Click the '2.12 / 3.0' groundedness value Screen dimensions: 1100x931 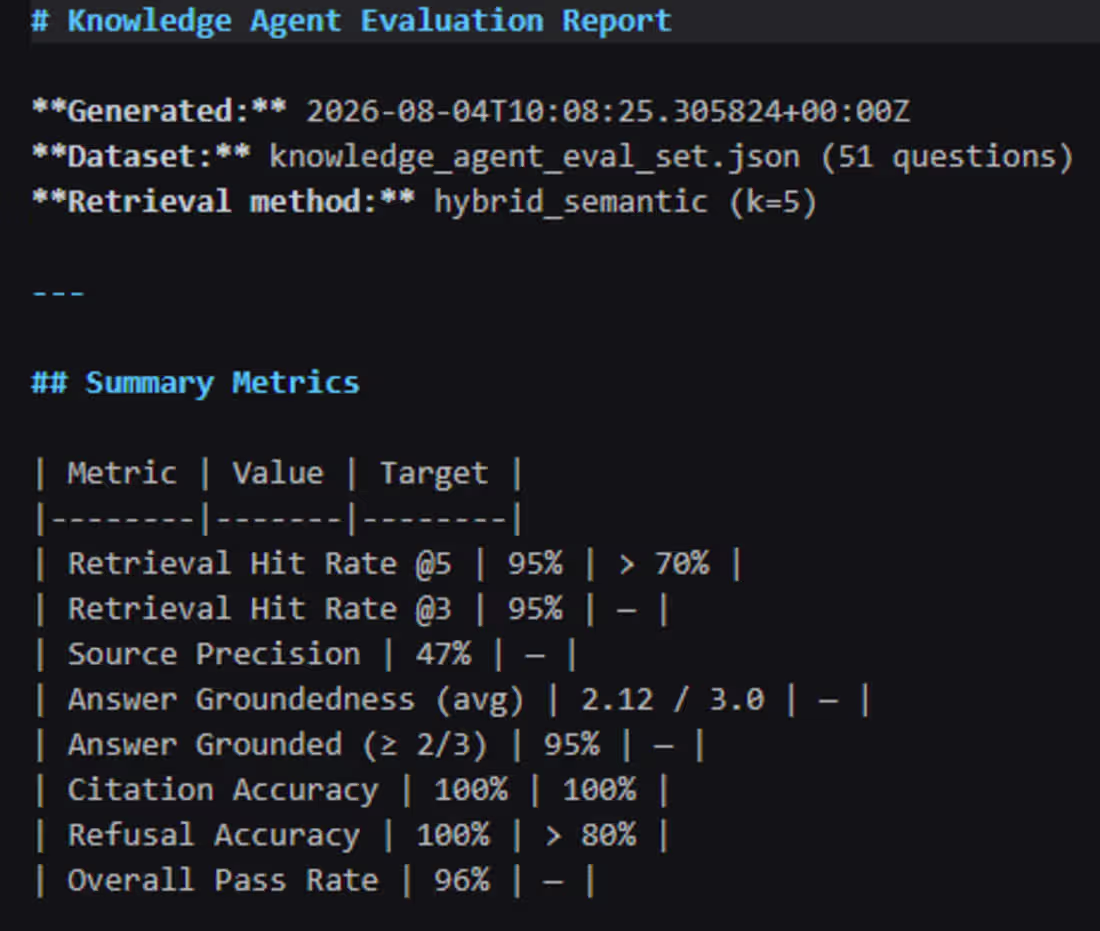click(672, 700)
